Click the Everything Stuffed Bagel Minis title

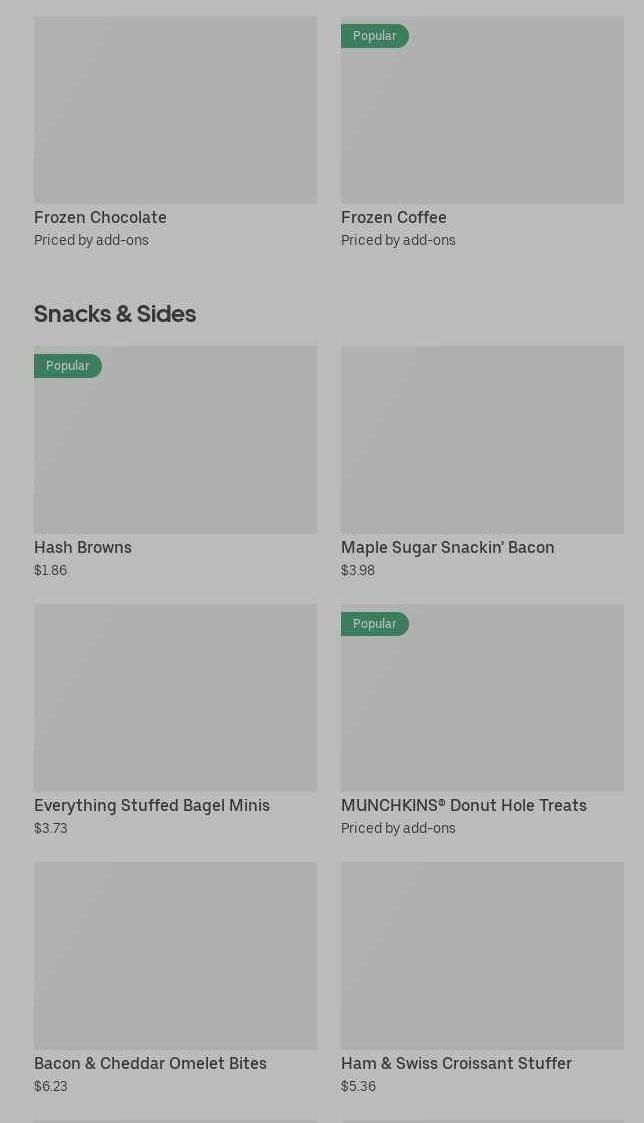pos(152,805)
